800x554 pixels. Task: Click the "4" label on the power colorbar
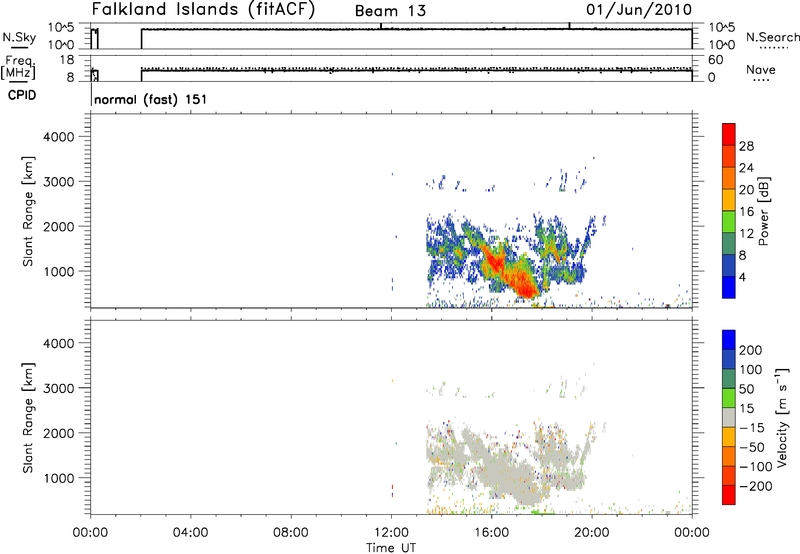coord(743,277)
